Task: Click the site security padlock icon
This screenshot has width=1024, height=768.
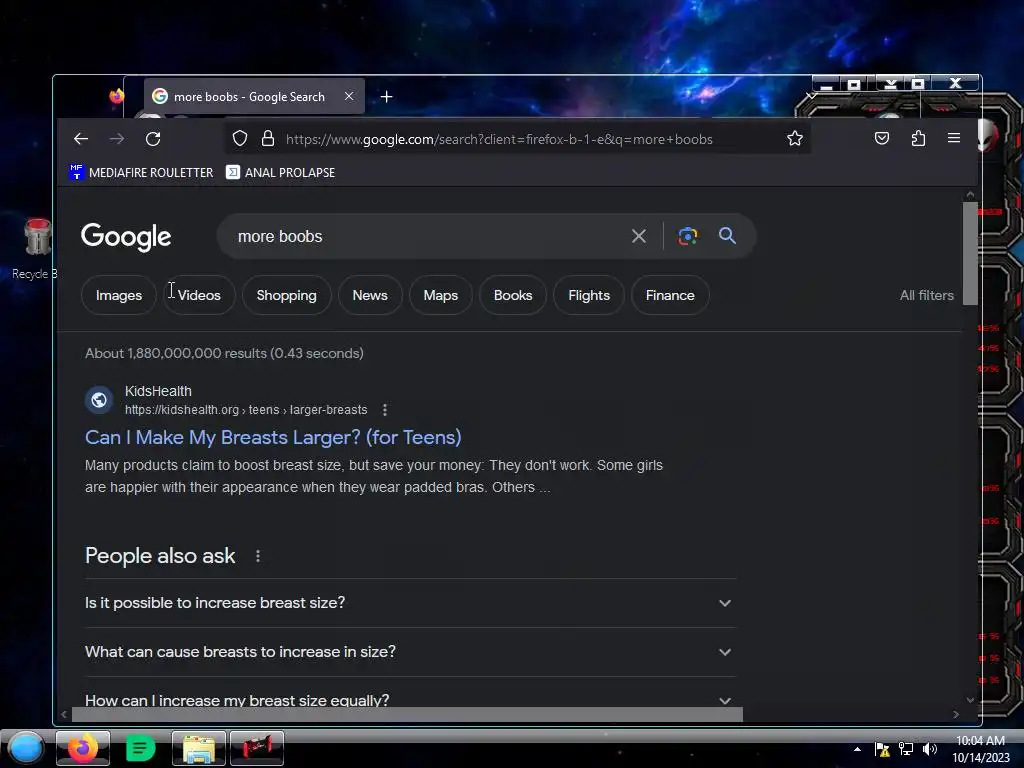Action: pyautogui.click(x=268, y=138)
